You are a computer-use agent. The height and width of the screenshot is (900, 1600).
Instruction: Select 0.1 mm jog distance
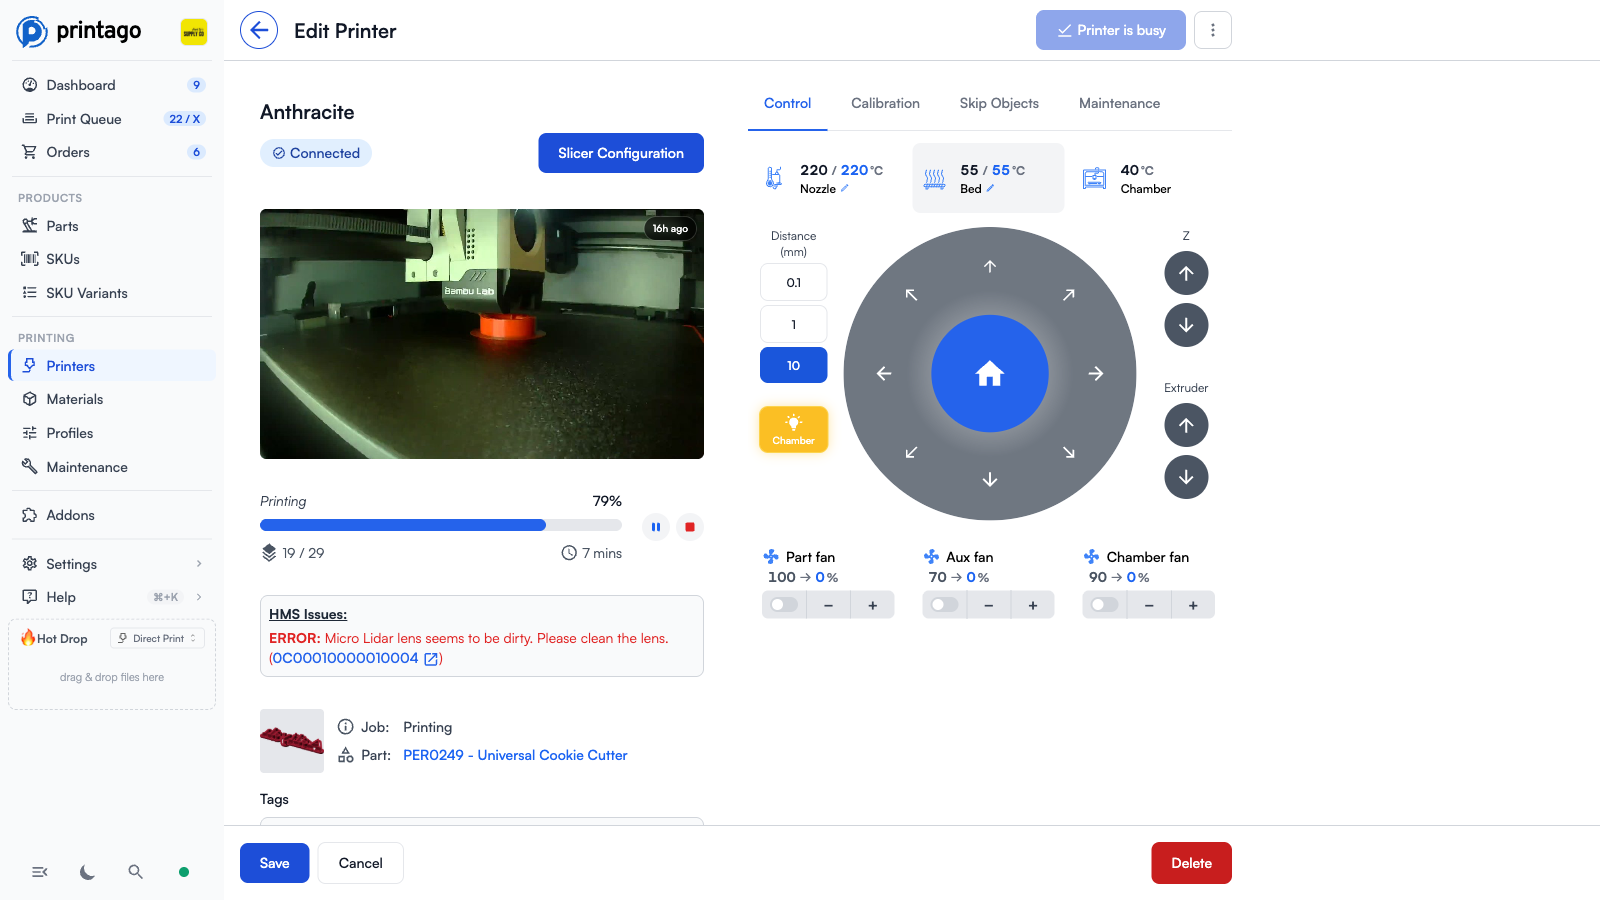793,282
